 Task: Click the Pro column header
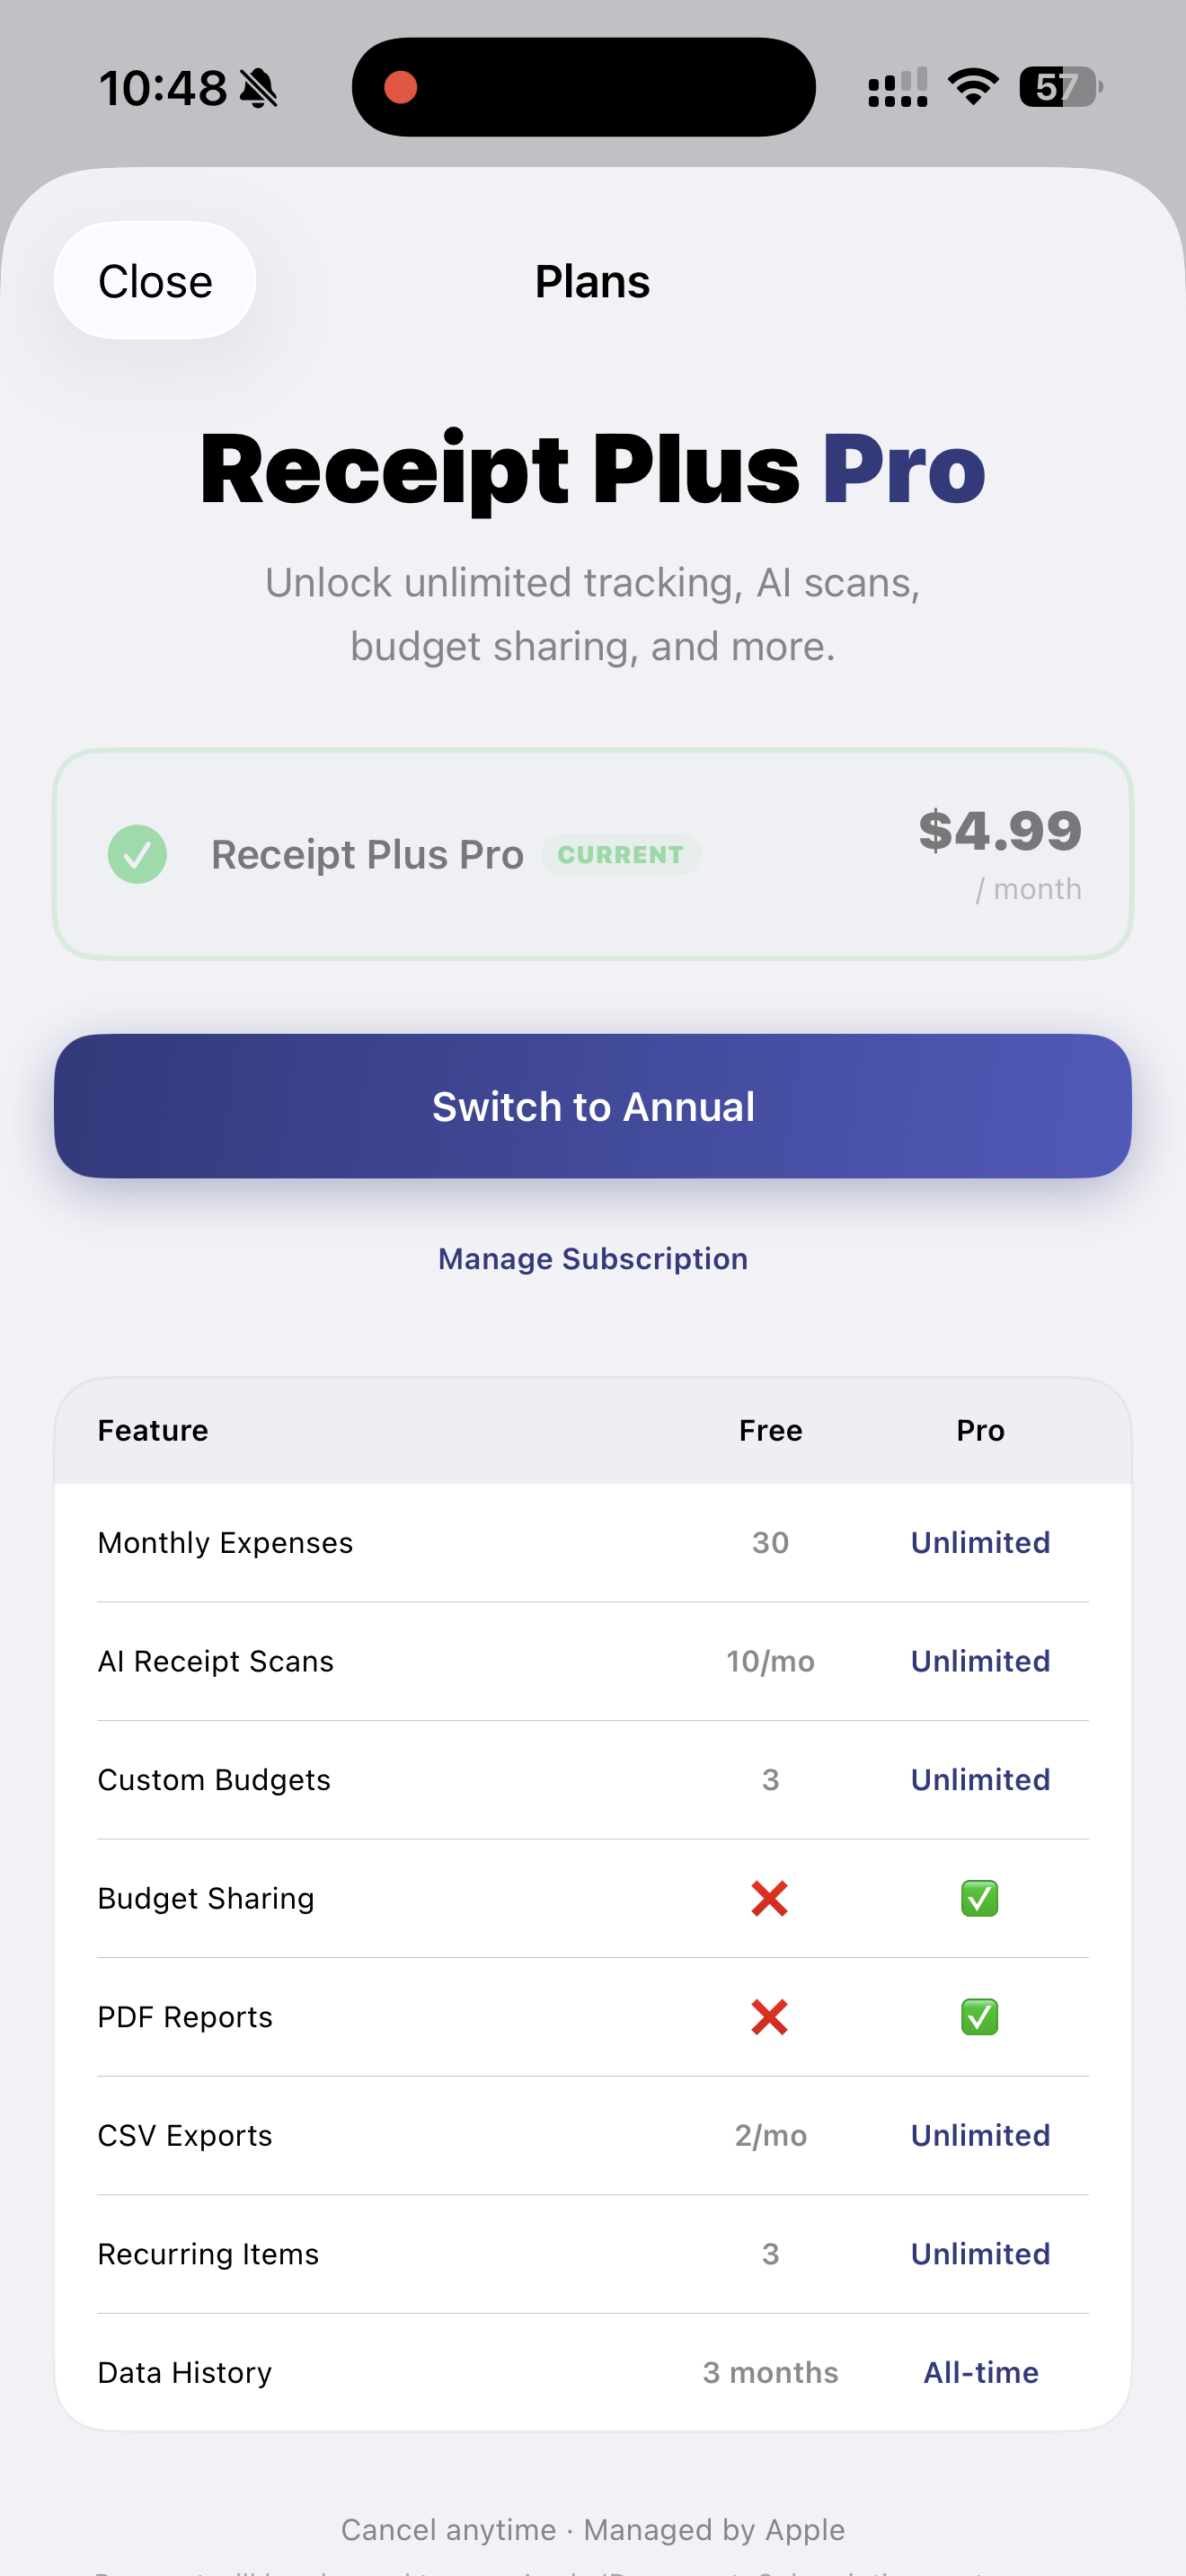pyautogui.click(x=980, y=1430)
